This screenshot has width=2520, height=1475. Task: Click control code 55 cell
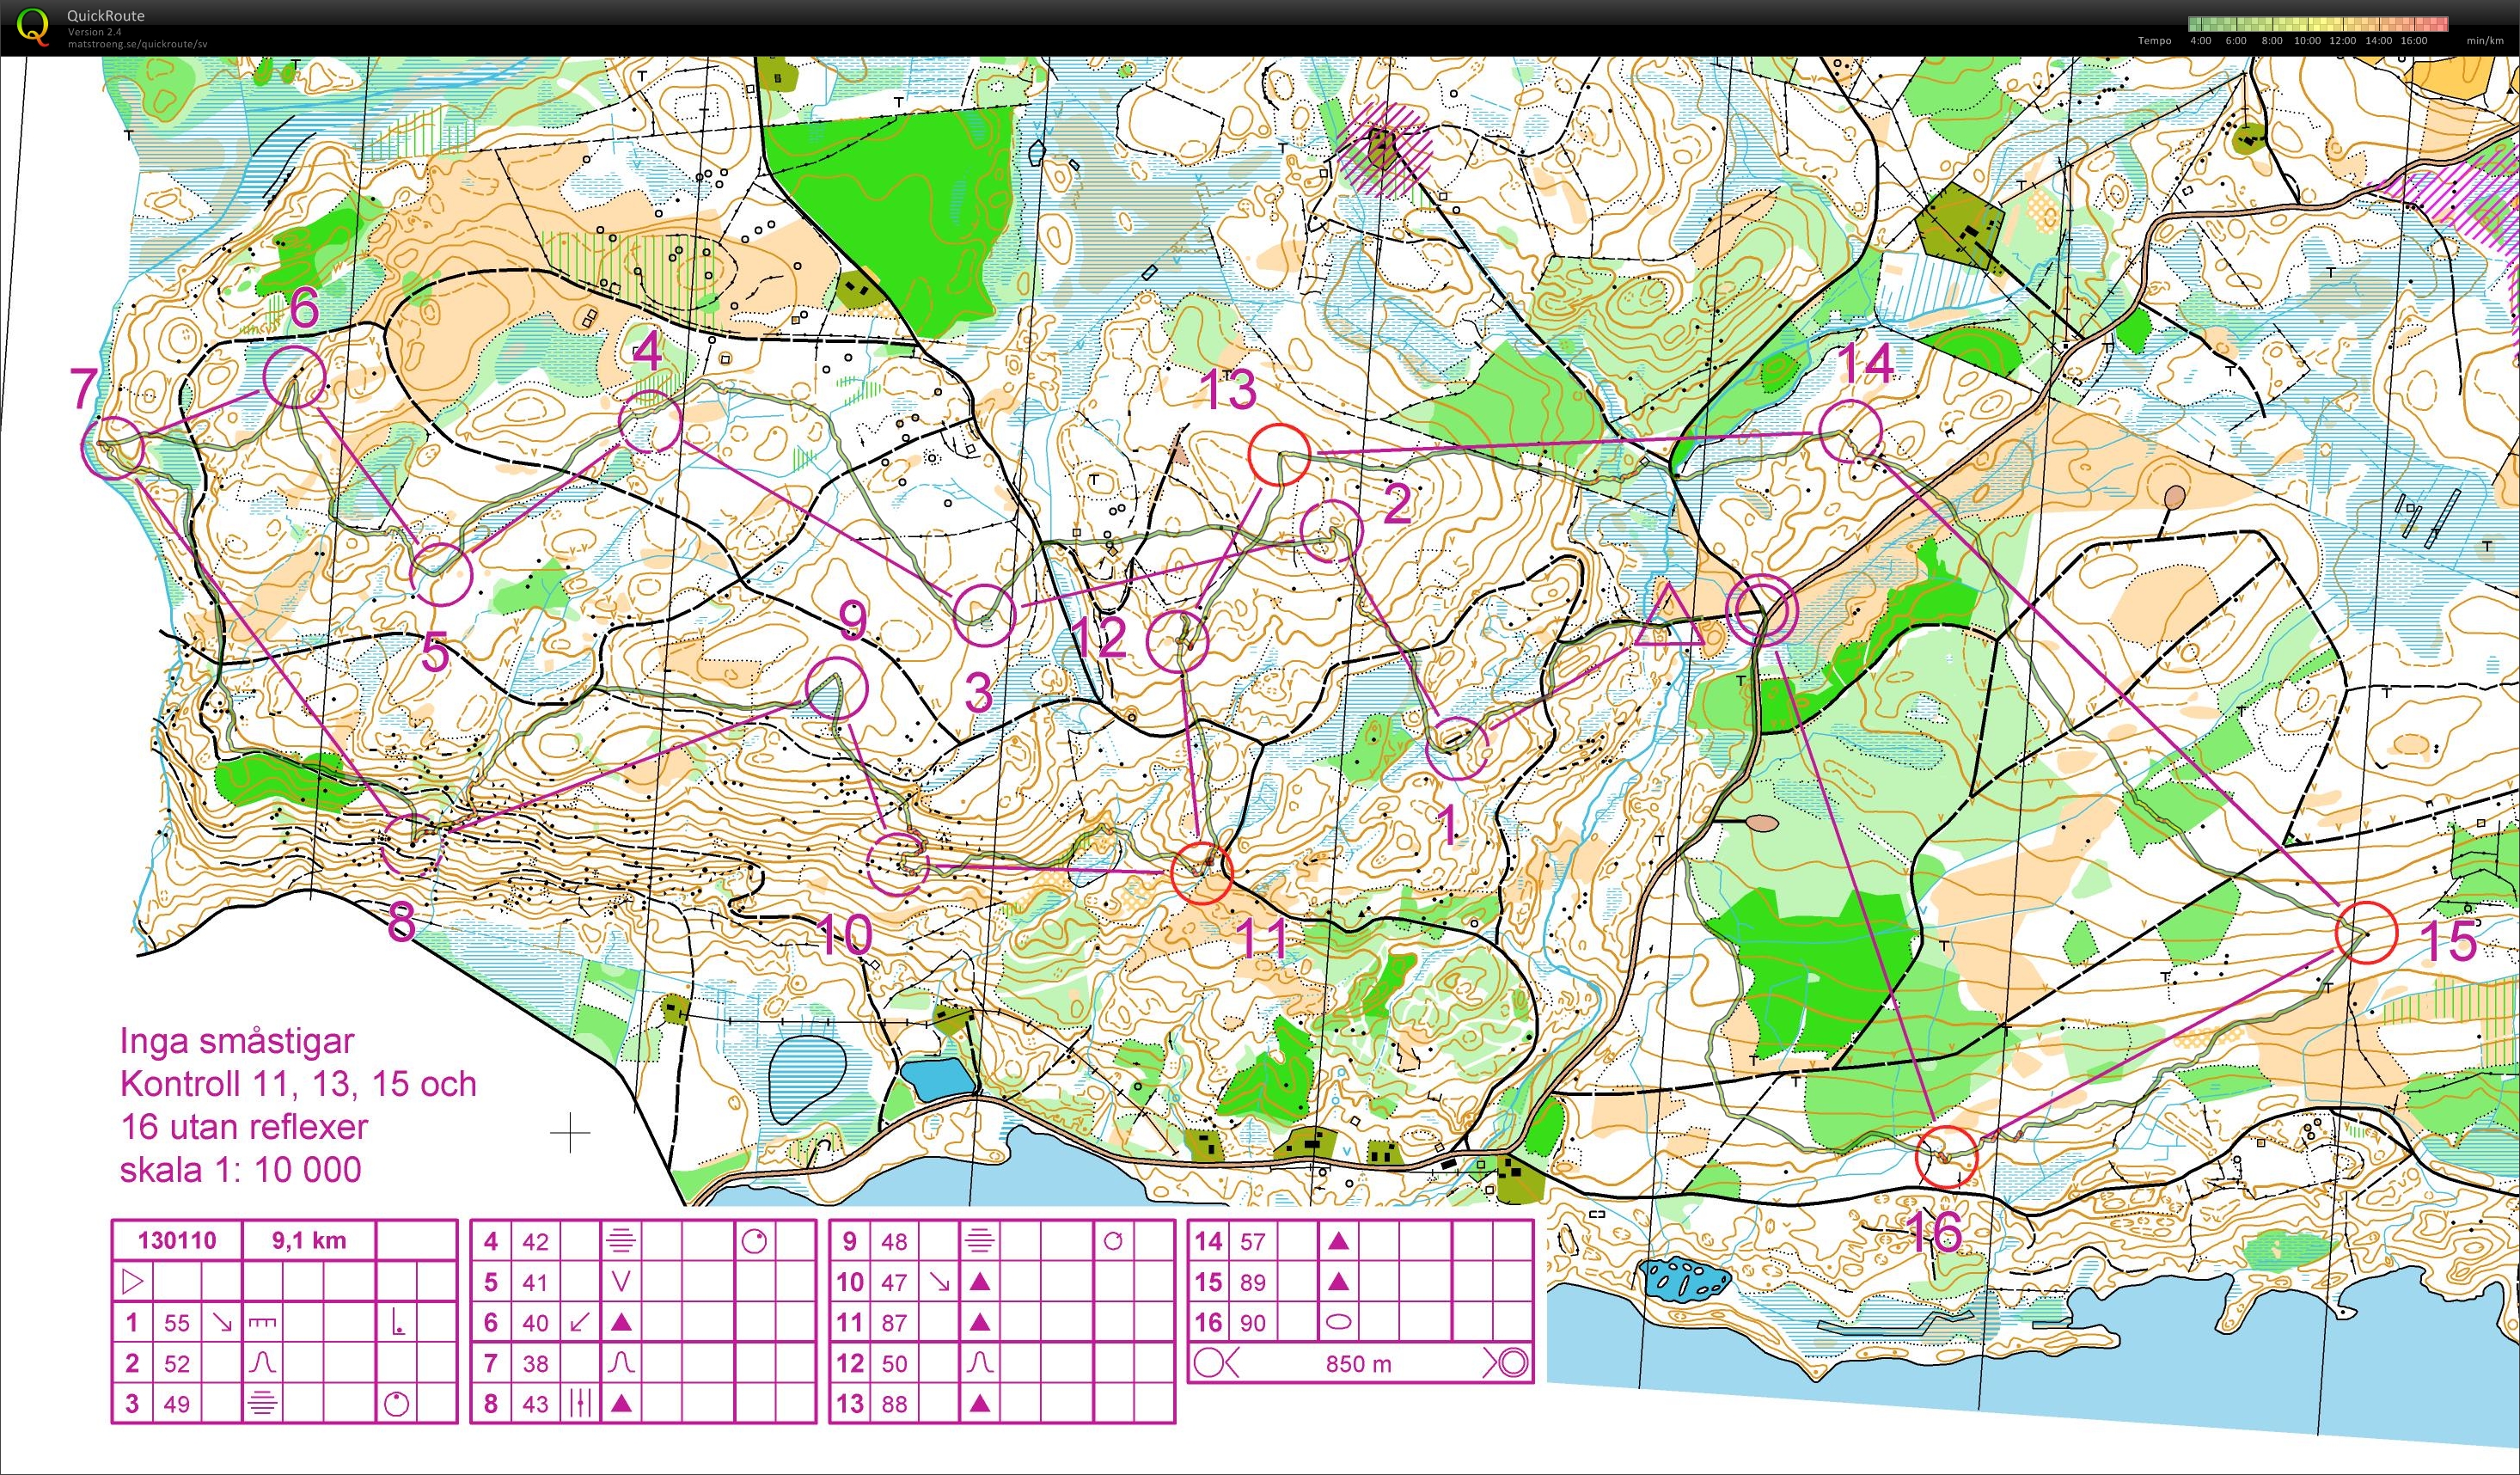[177, 1322]
